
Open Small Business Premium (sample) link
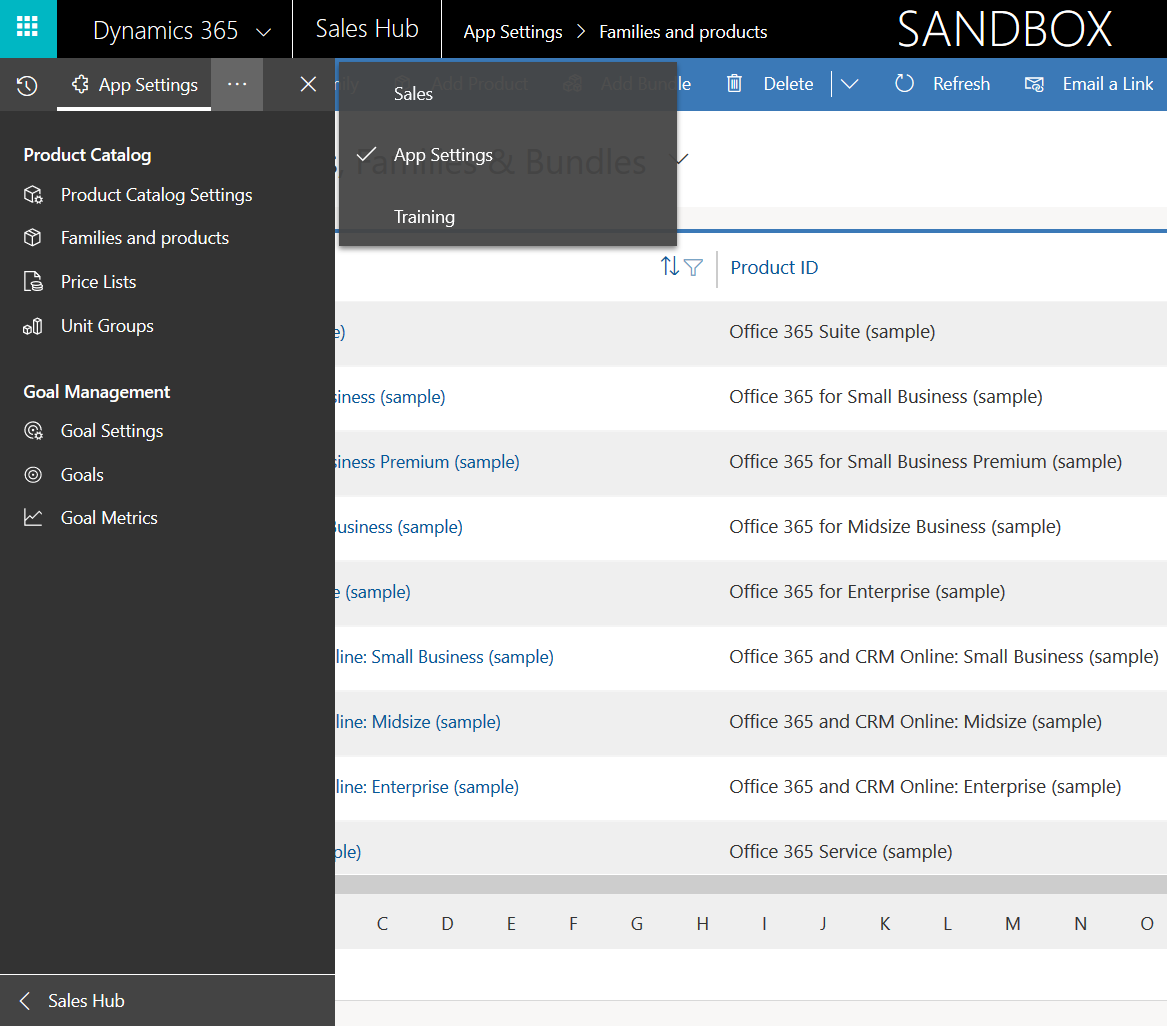[x=427, y=462]
